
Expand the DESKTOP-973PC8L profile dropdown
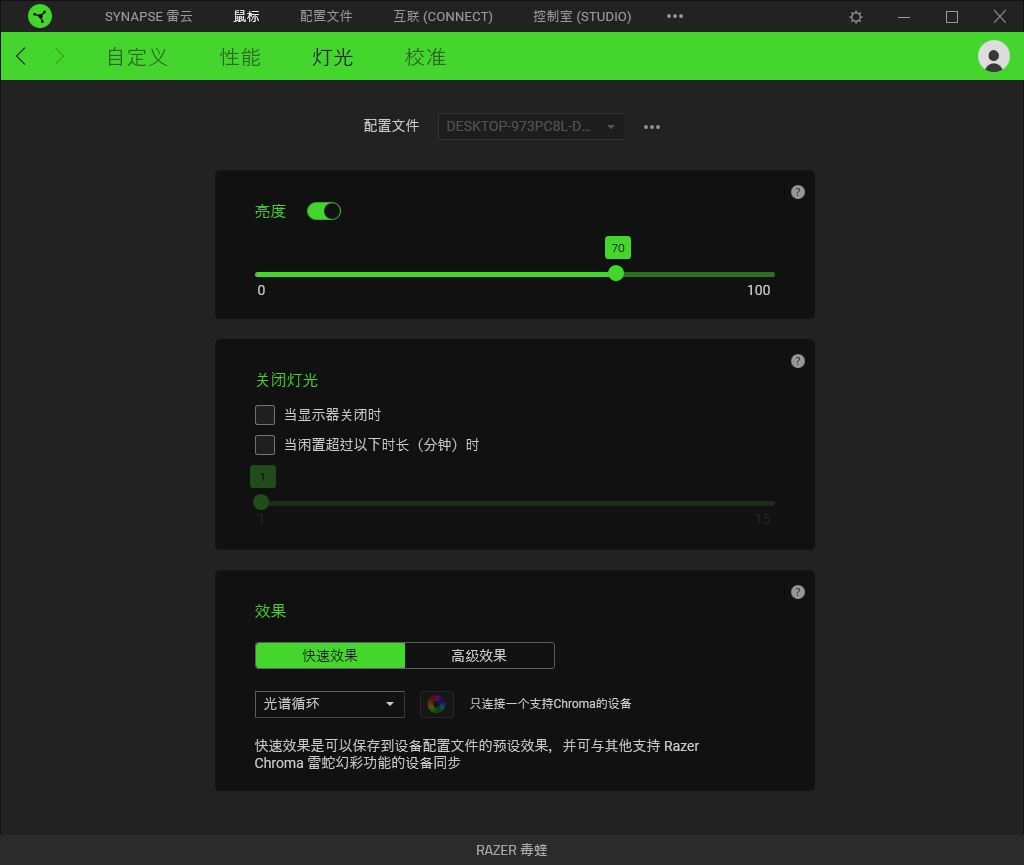[x=531, y=126]
